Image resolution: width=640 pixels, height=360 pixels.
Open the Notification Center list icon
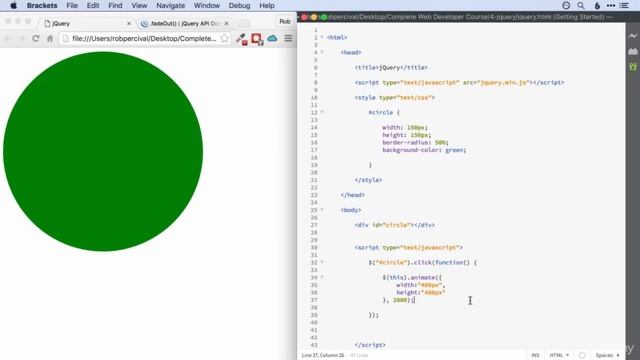624,5
